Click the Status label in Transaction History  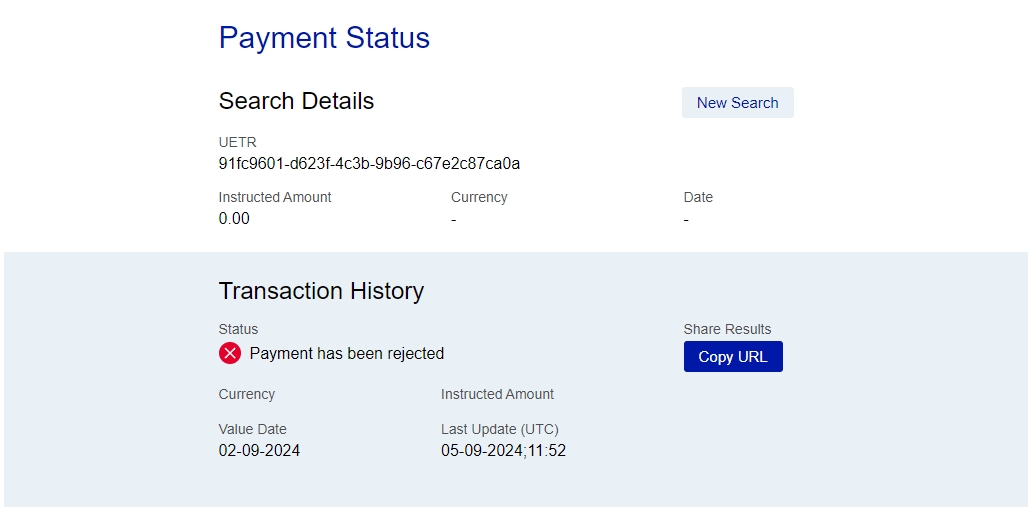coord(238,329)
